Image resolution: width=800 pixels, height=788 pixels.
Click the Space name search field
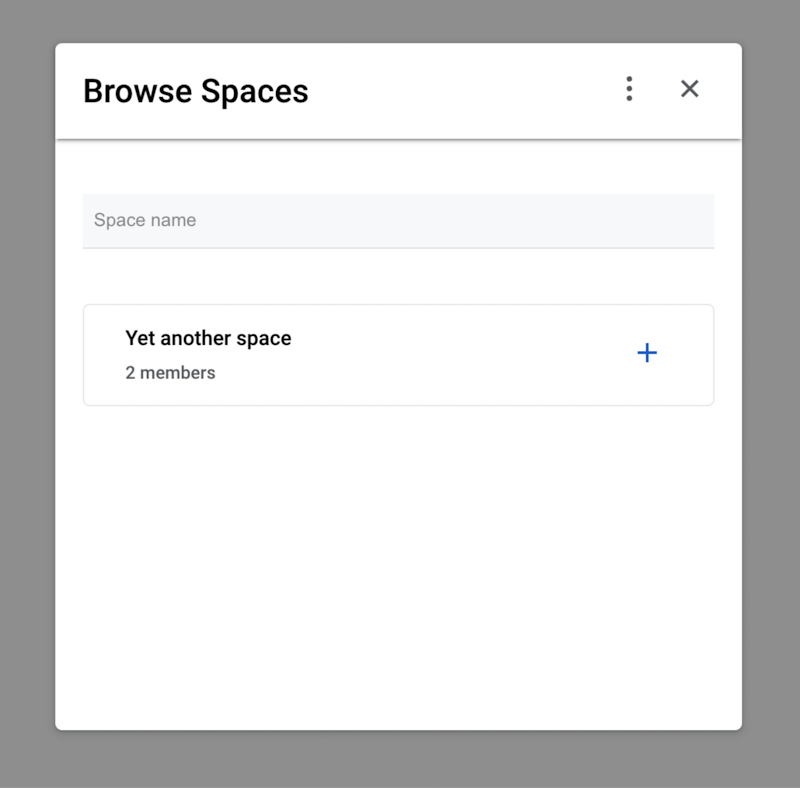click(398, 220)
